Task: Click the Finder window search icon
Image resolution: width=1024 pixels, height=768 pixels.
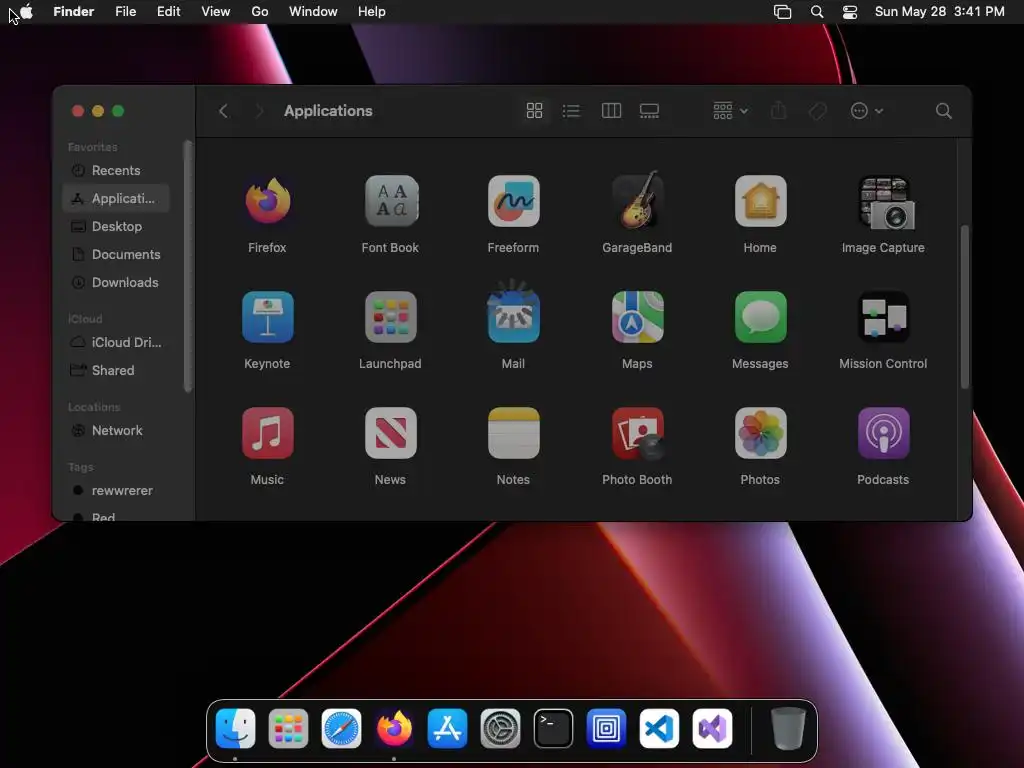Action: (944, 111)
